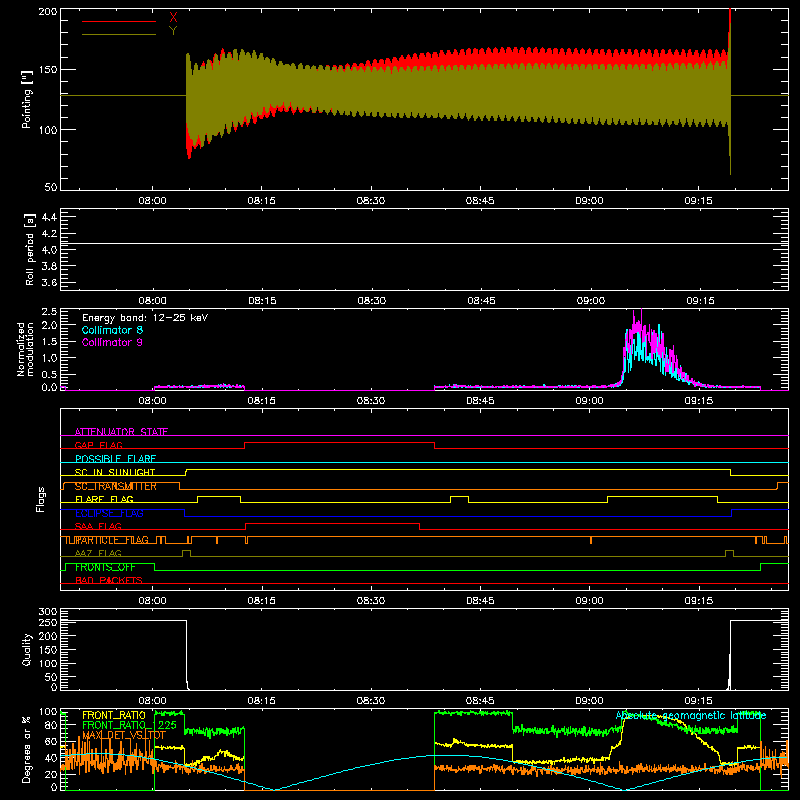Image resolution: width=800 pixels, height=800 pixels.
Task: Click the 'Normalized modulation' axis title
Action: pos(25,349)
